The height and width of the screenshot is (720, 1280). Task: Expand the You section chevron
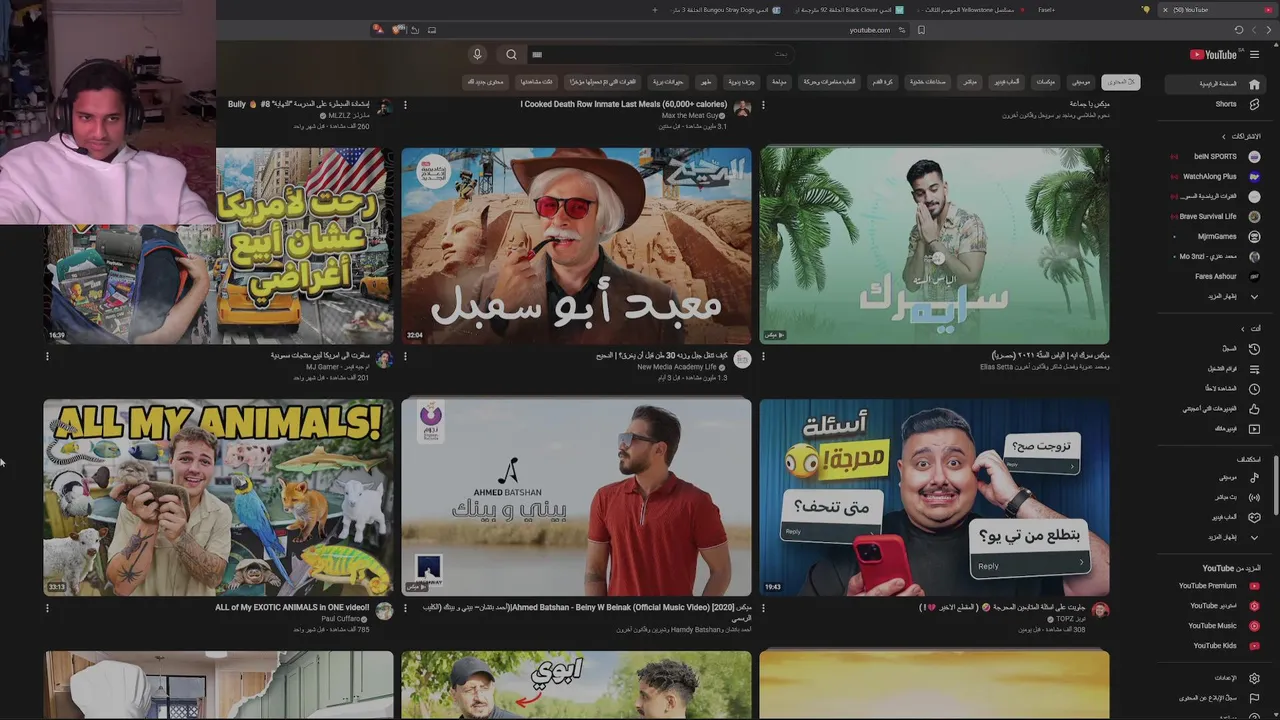coord(1243,329)
